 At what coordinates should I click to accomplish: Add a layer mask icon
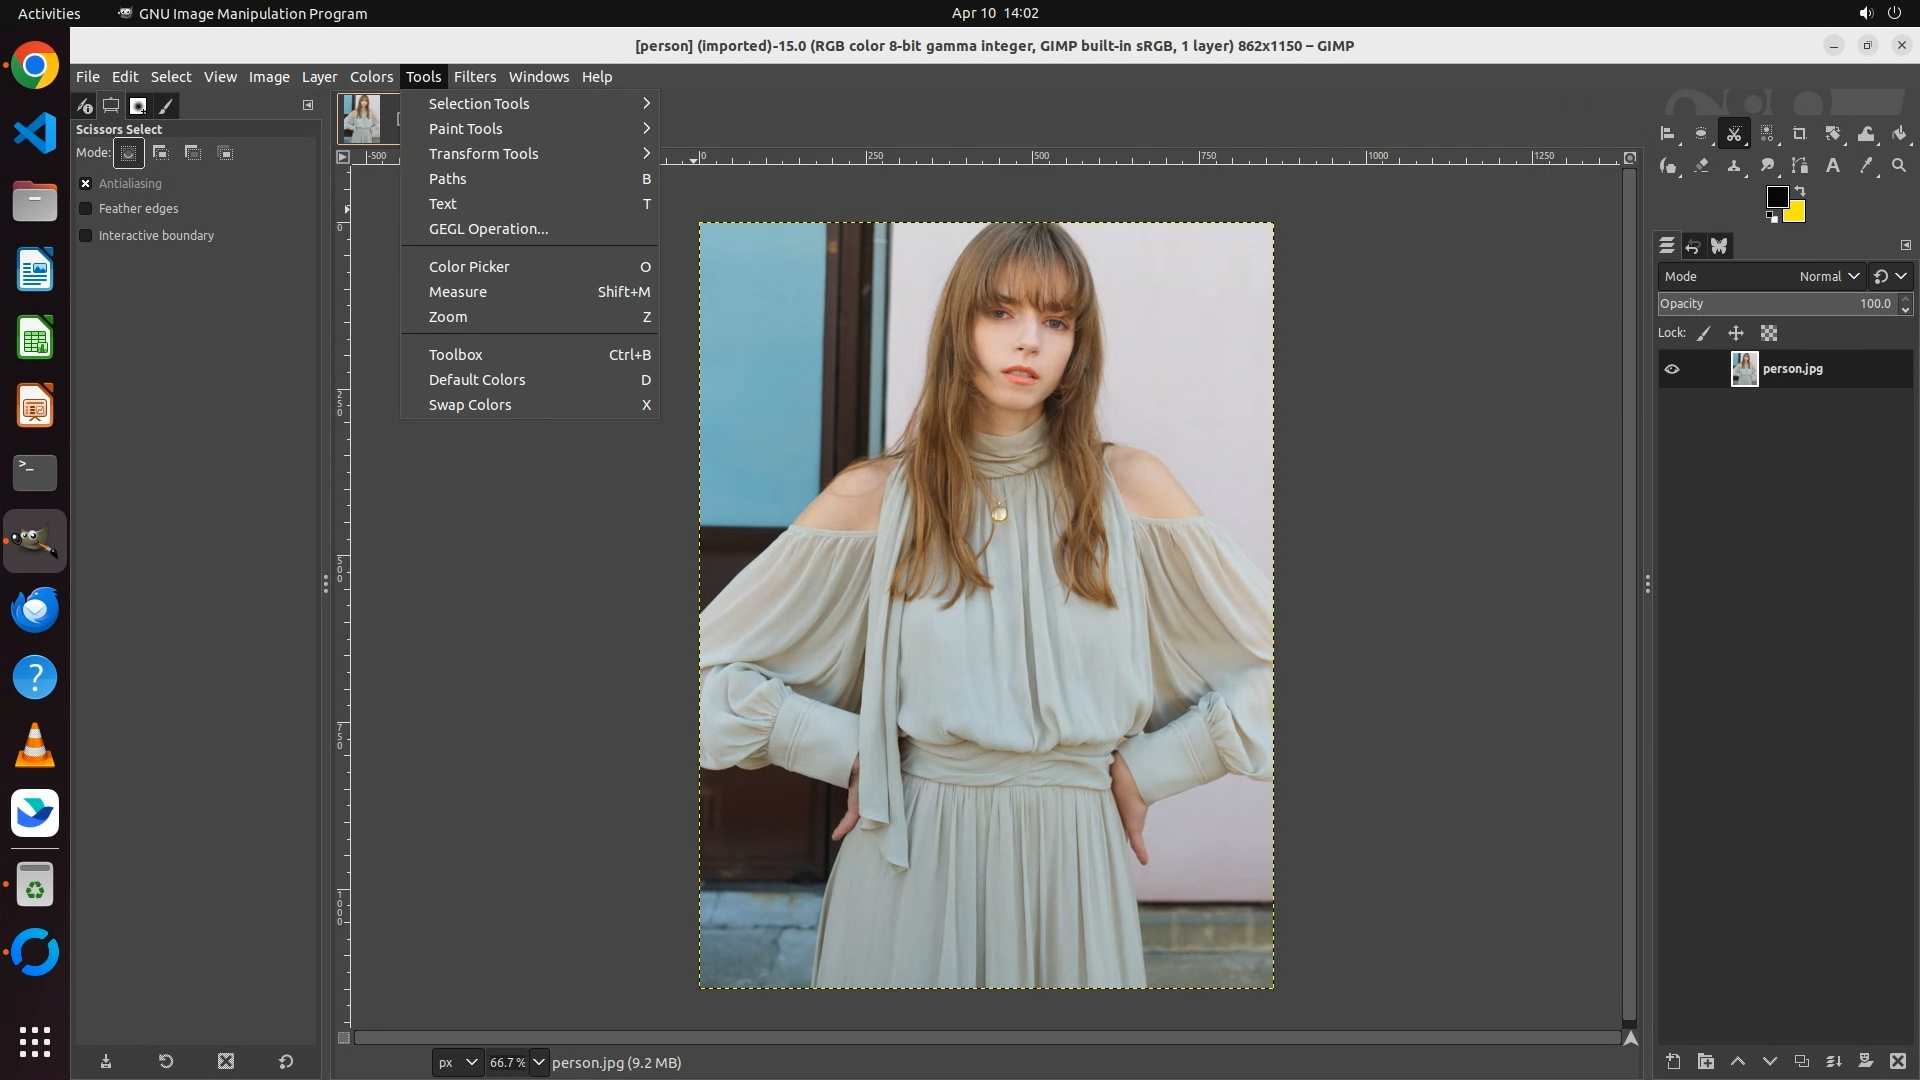[x=1865, y=1061]
